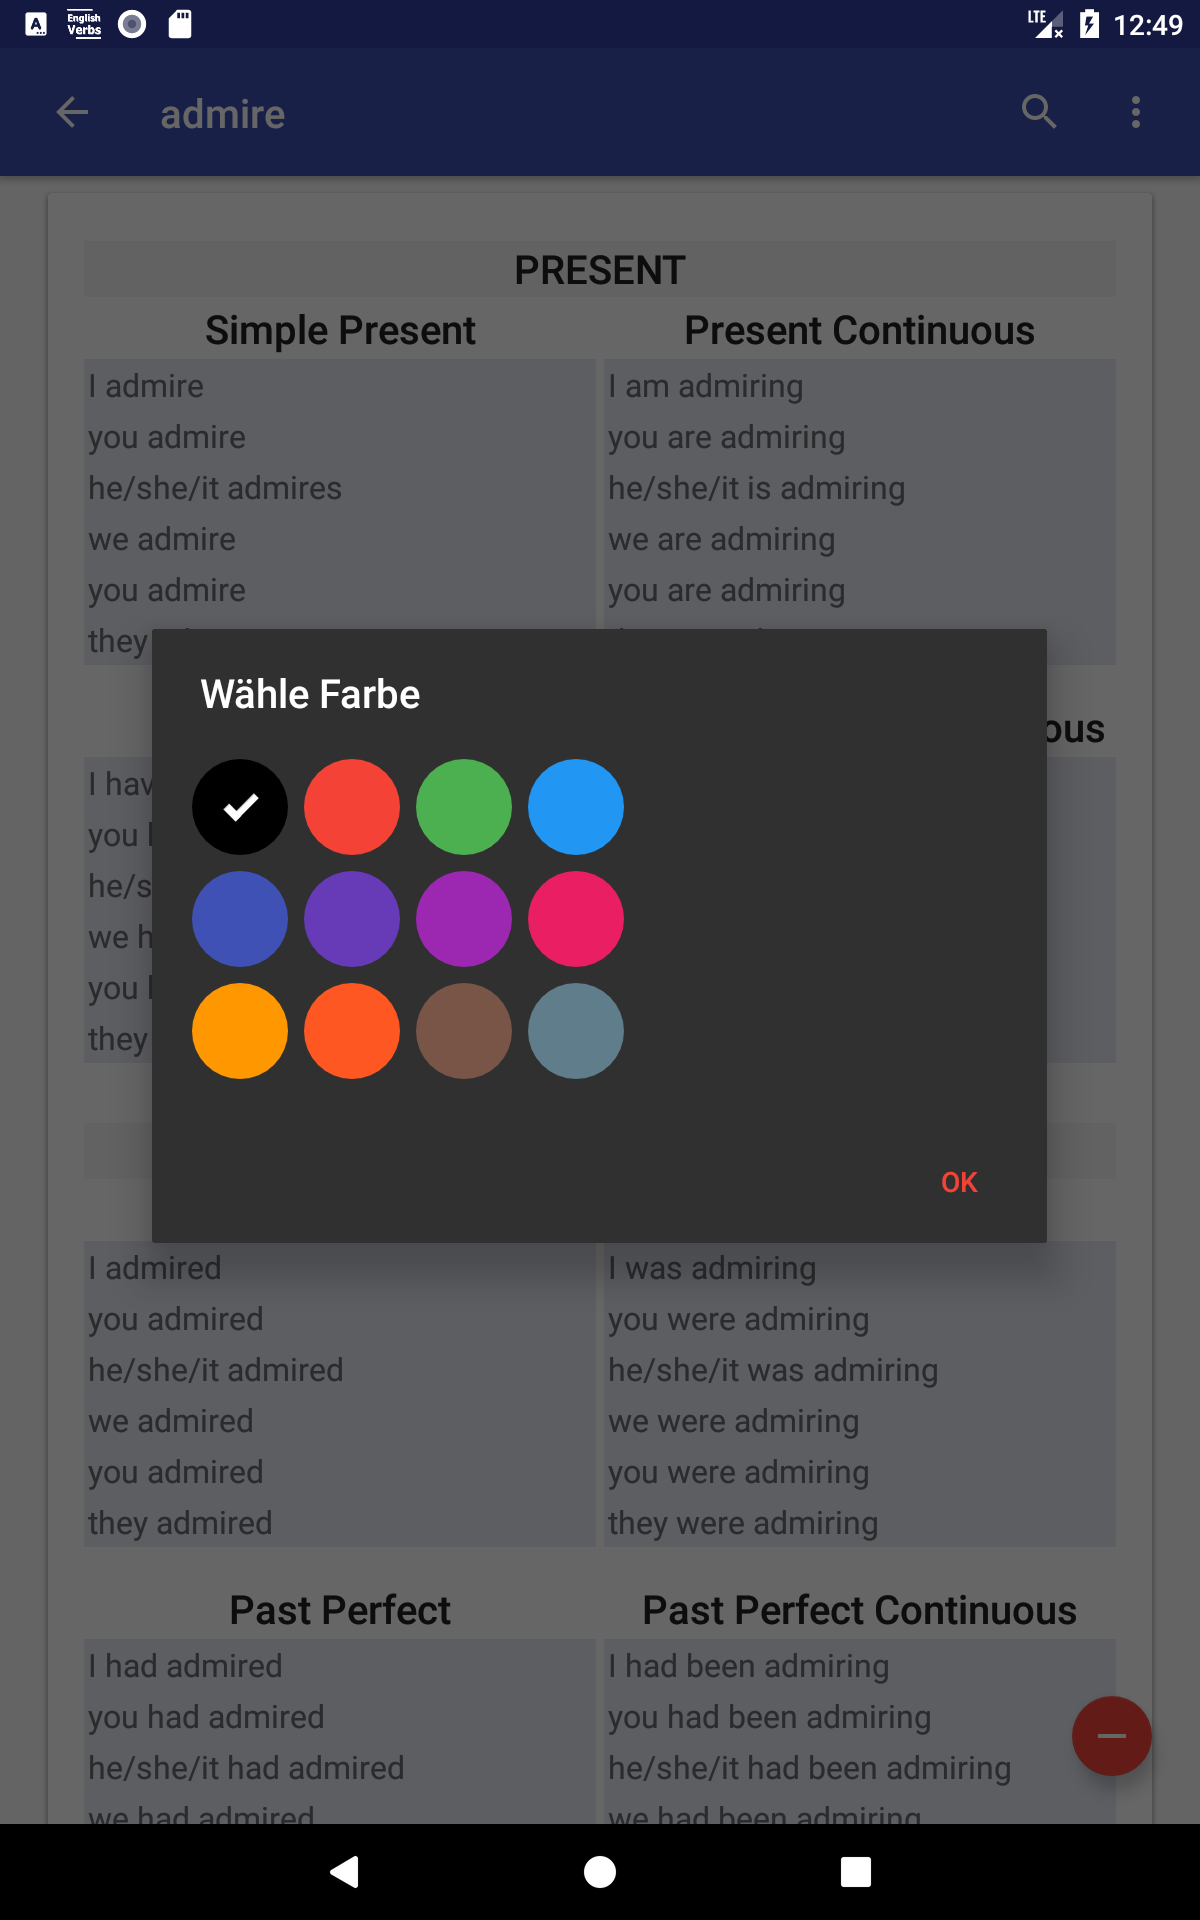
Task: Open recent apps with the square button
Action: (x=855, y=1871)
